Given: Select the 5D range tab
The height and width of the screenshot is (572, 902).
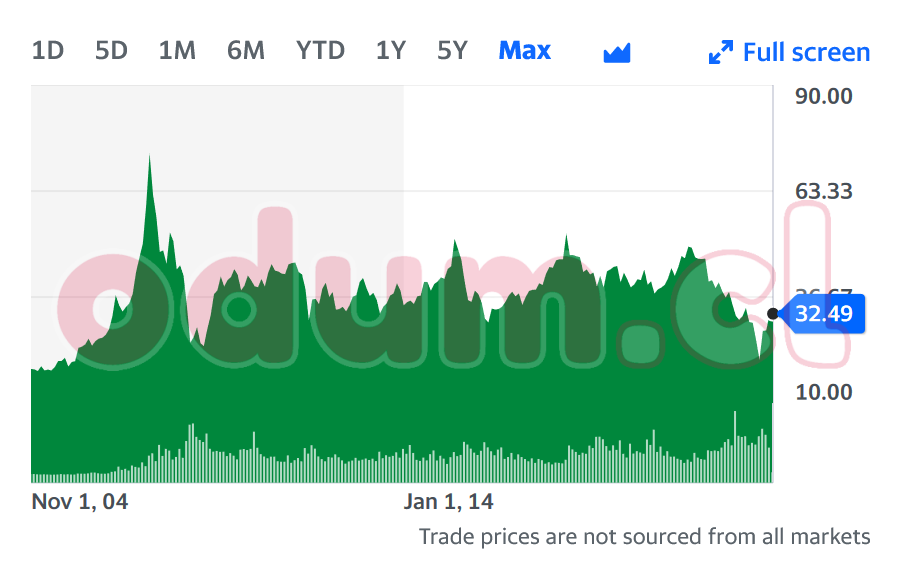Looking at the screenshot, I should pos(112,50).
